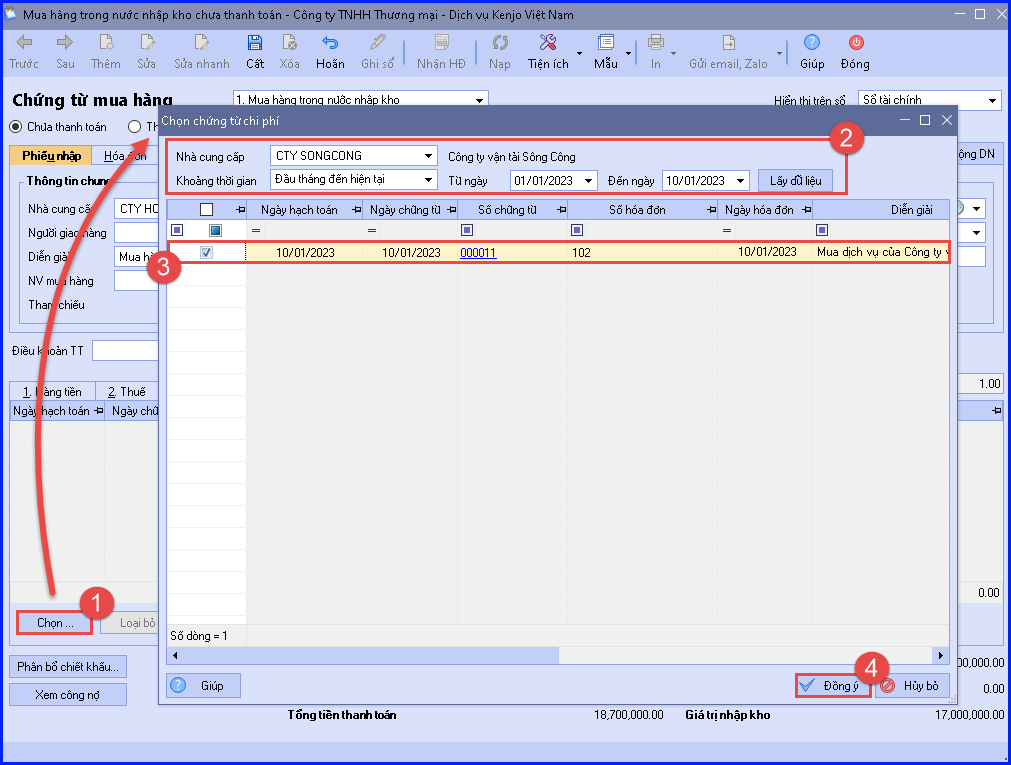The image size is (1011, 765).
Task: Open the Khoảng thời gian dropdown
Action: click(x=428, y=180)
